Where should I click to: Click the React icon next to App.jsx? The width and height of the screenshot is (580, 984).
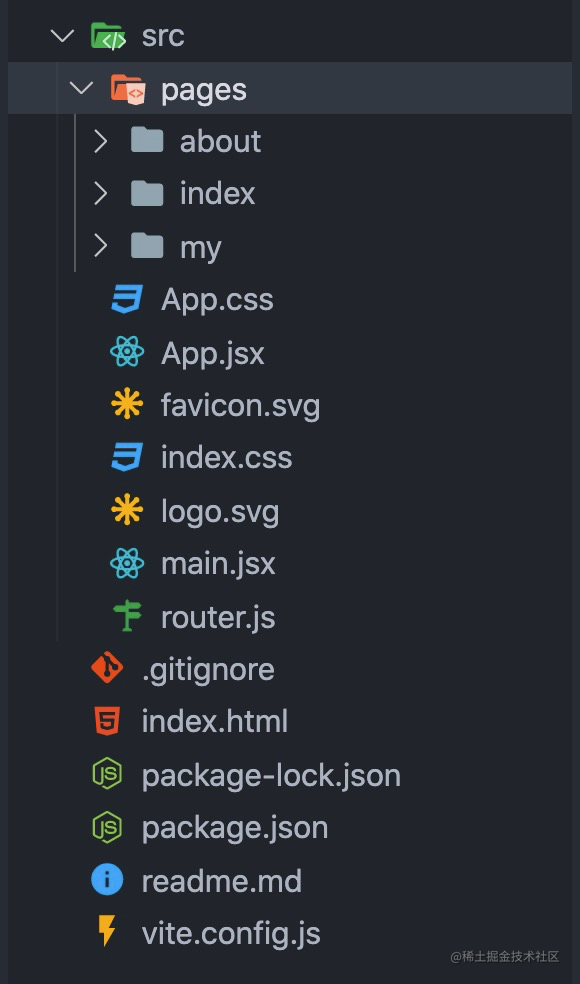coord(127,352)
